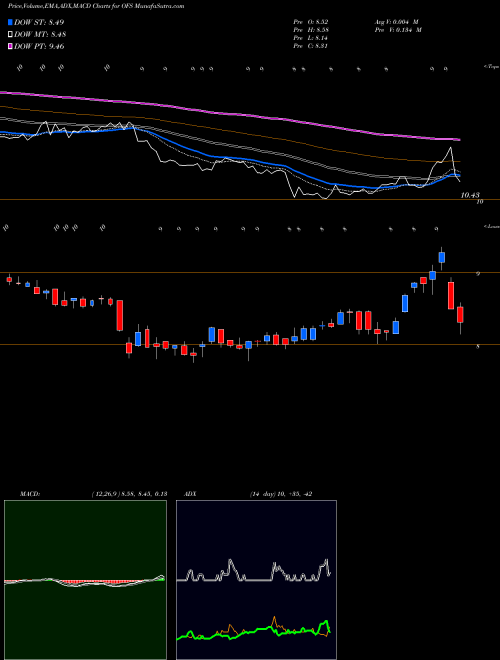Image resolution: width=500 pixels, height=660 pixels.
Task: Click the 'Avg V: 0.004 M' volume text
Action: click(x=396, y=22)
